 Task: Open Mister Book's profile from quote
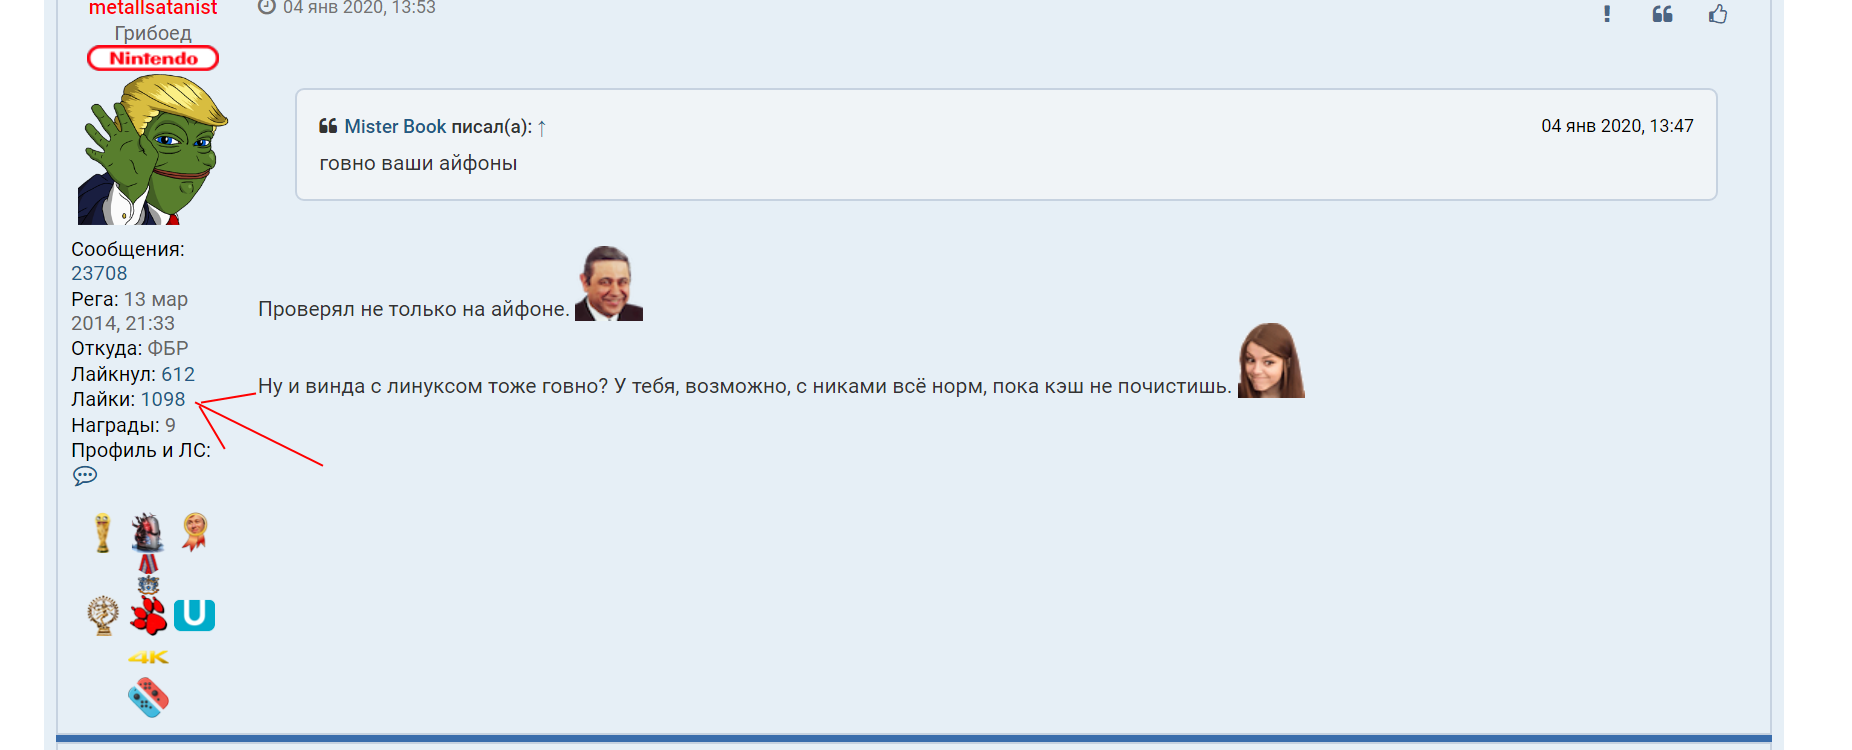click(395, 127)
